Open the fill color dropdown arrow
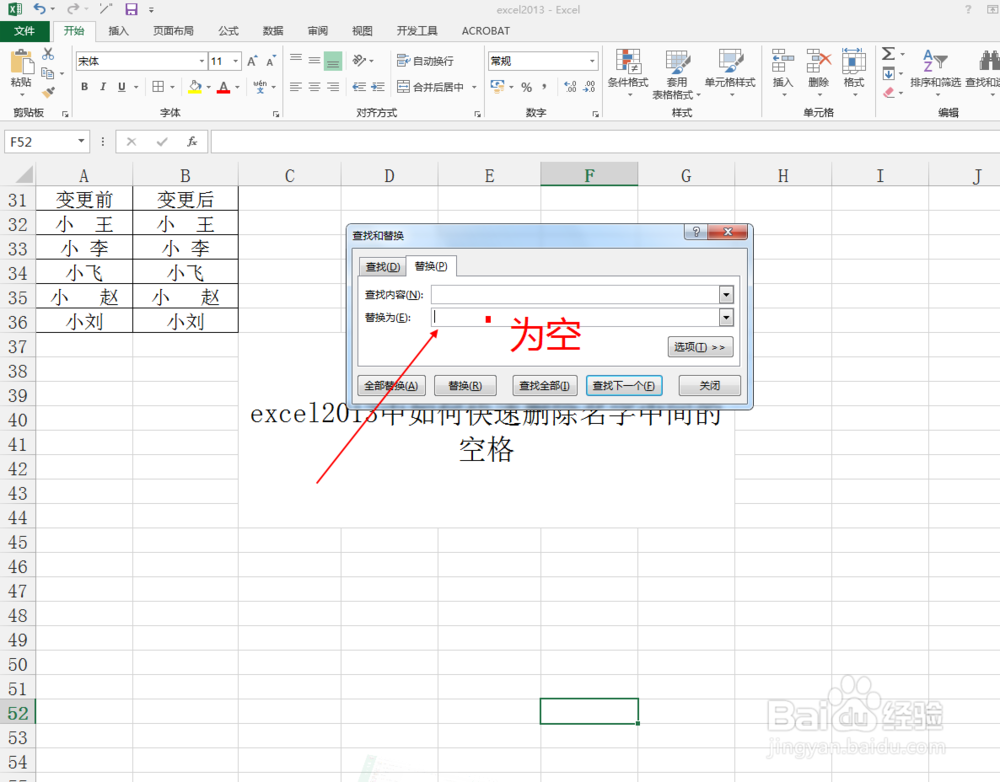The image size is (1000, 782). 209,87
